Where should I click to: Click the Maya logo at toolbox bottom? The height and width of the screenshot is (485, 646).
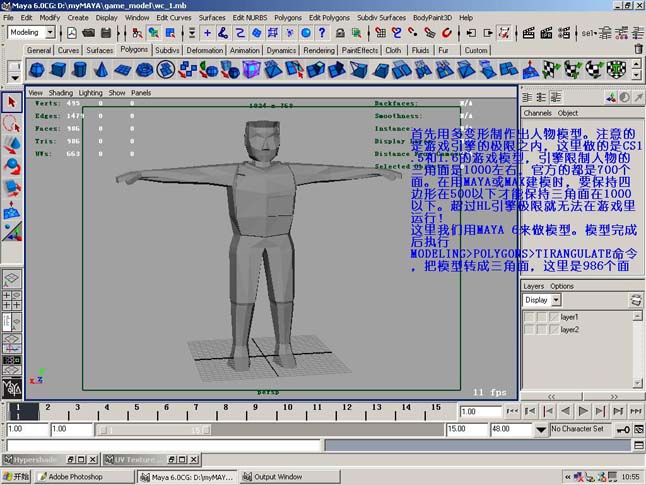coord(12,388)
